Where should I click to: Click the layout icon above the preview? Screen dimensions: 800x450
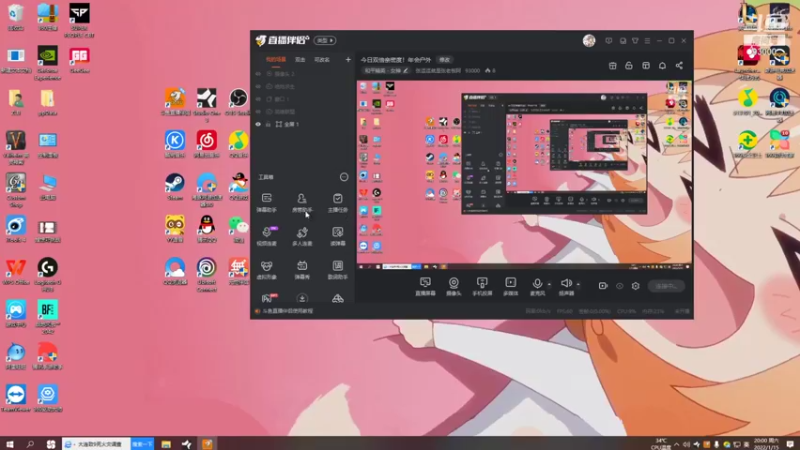(646, 65)
